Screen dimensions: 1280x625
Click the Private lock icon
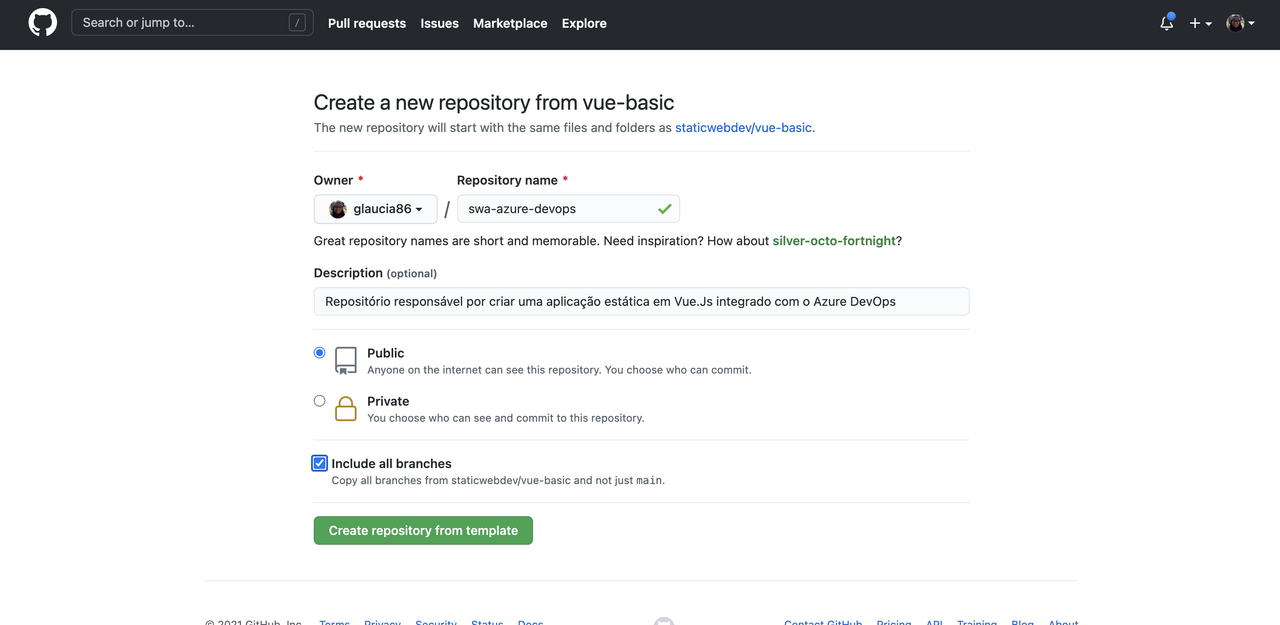click(x=346, y=409)
